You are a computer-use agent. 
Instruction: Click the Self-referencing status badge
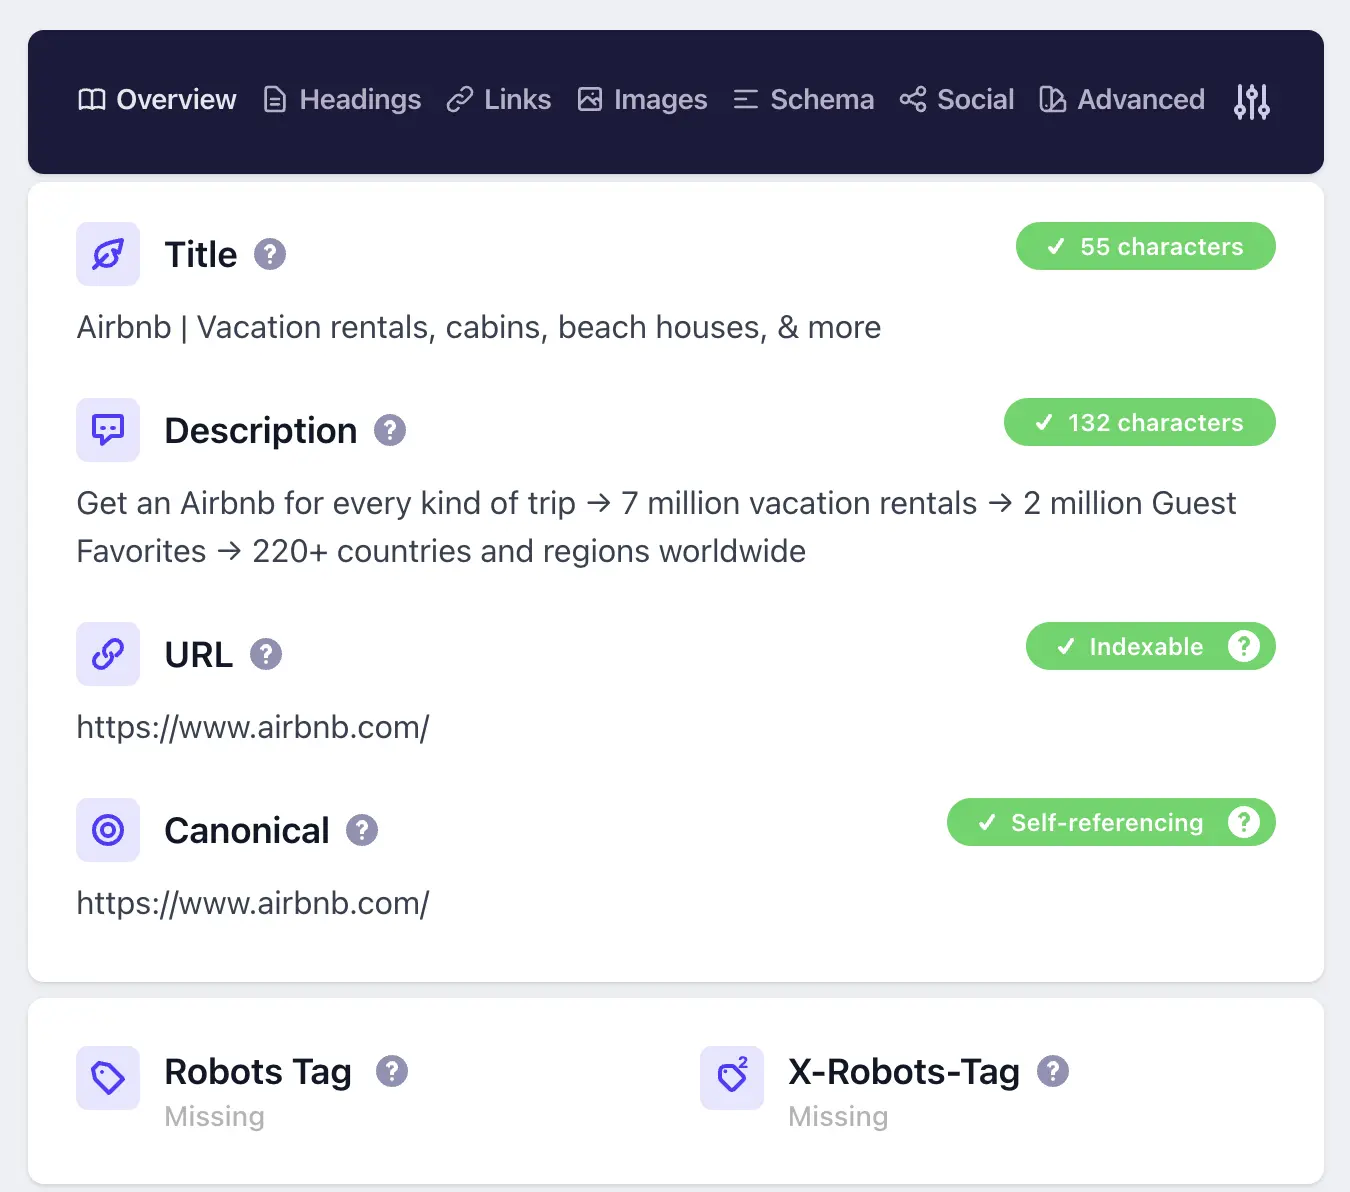click(x=1111, y=822)
